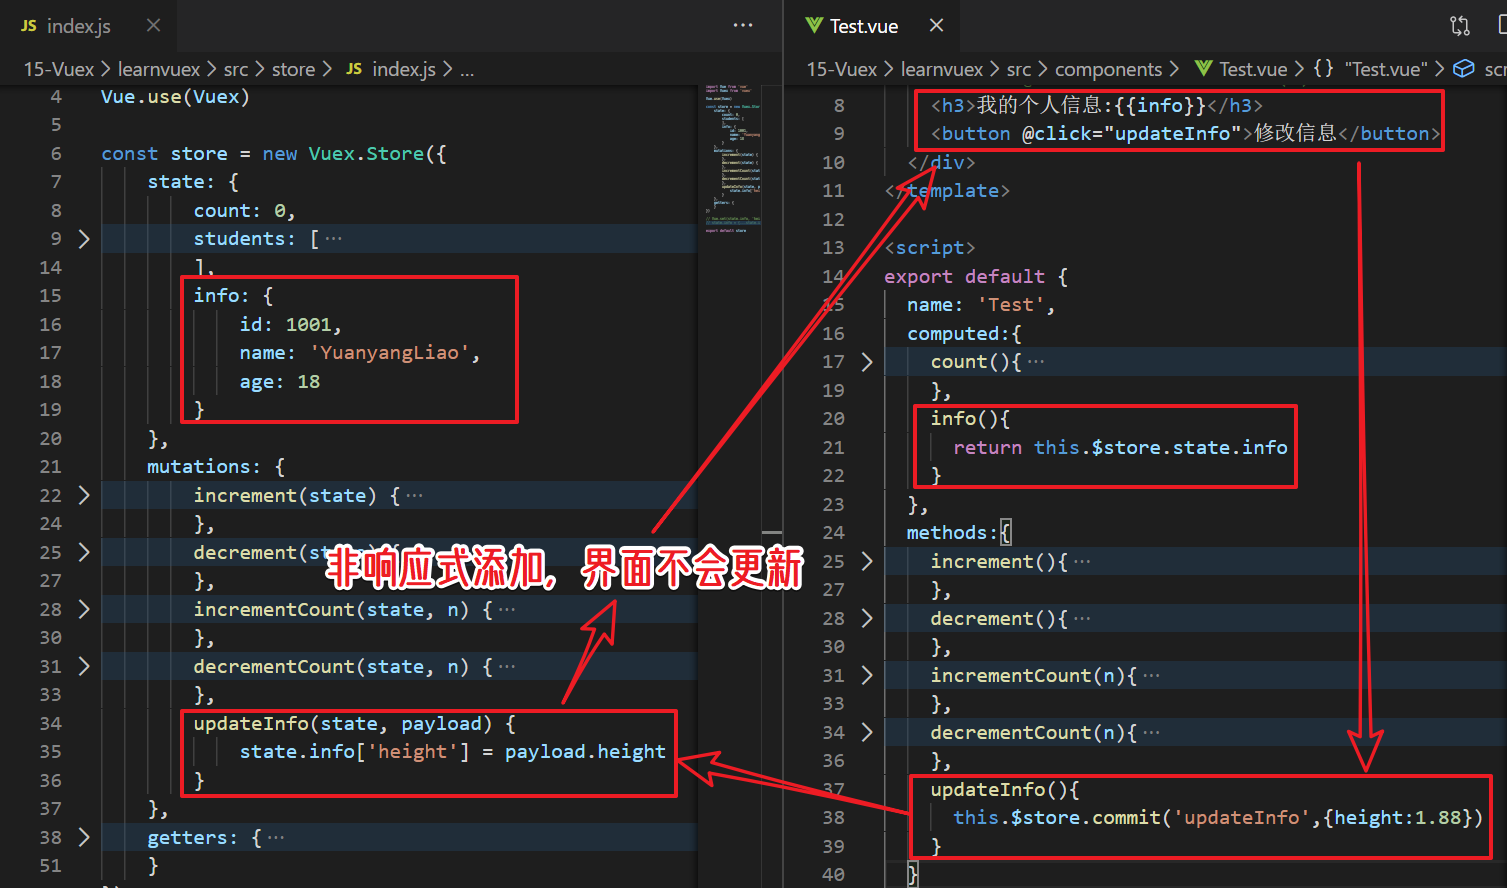Expand folded incrementCount(state, n) in index.js
1507x888 pixels.
(84, 610)
